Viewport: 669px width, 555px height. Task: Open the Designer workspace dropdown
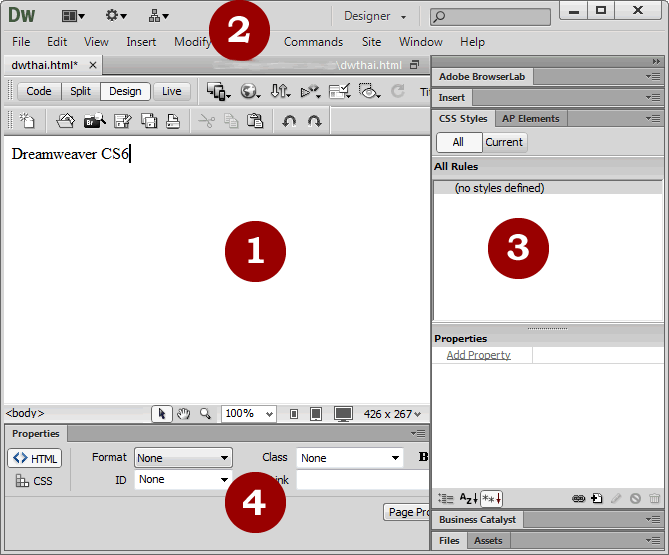(x=375, y=16)
